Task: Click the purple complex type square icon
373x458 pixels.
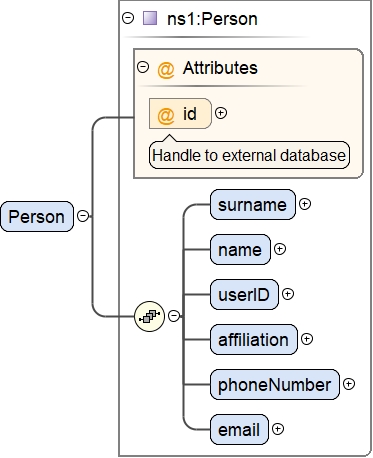Action: 150,18
